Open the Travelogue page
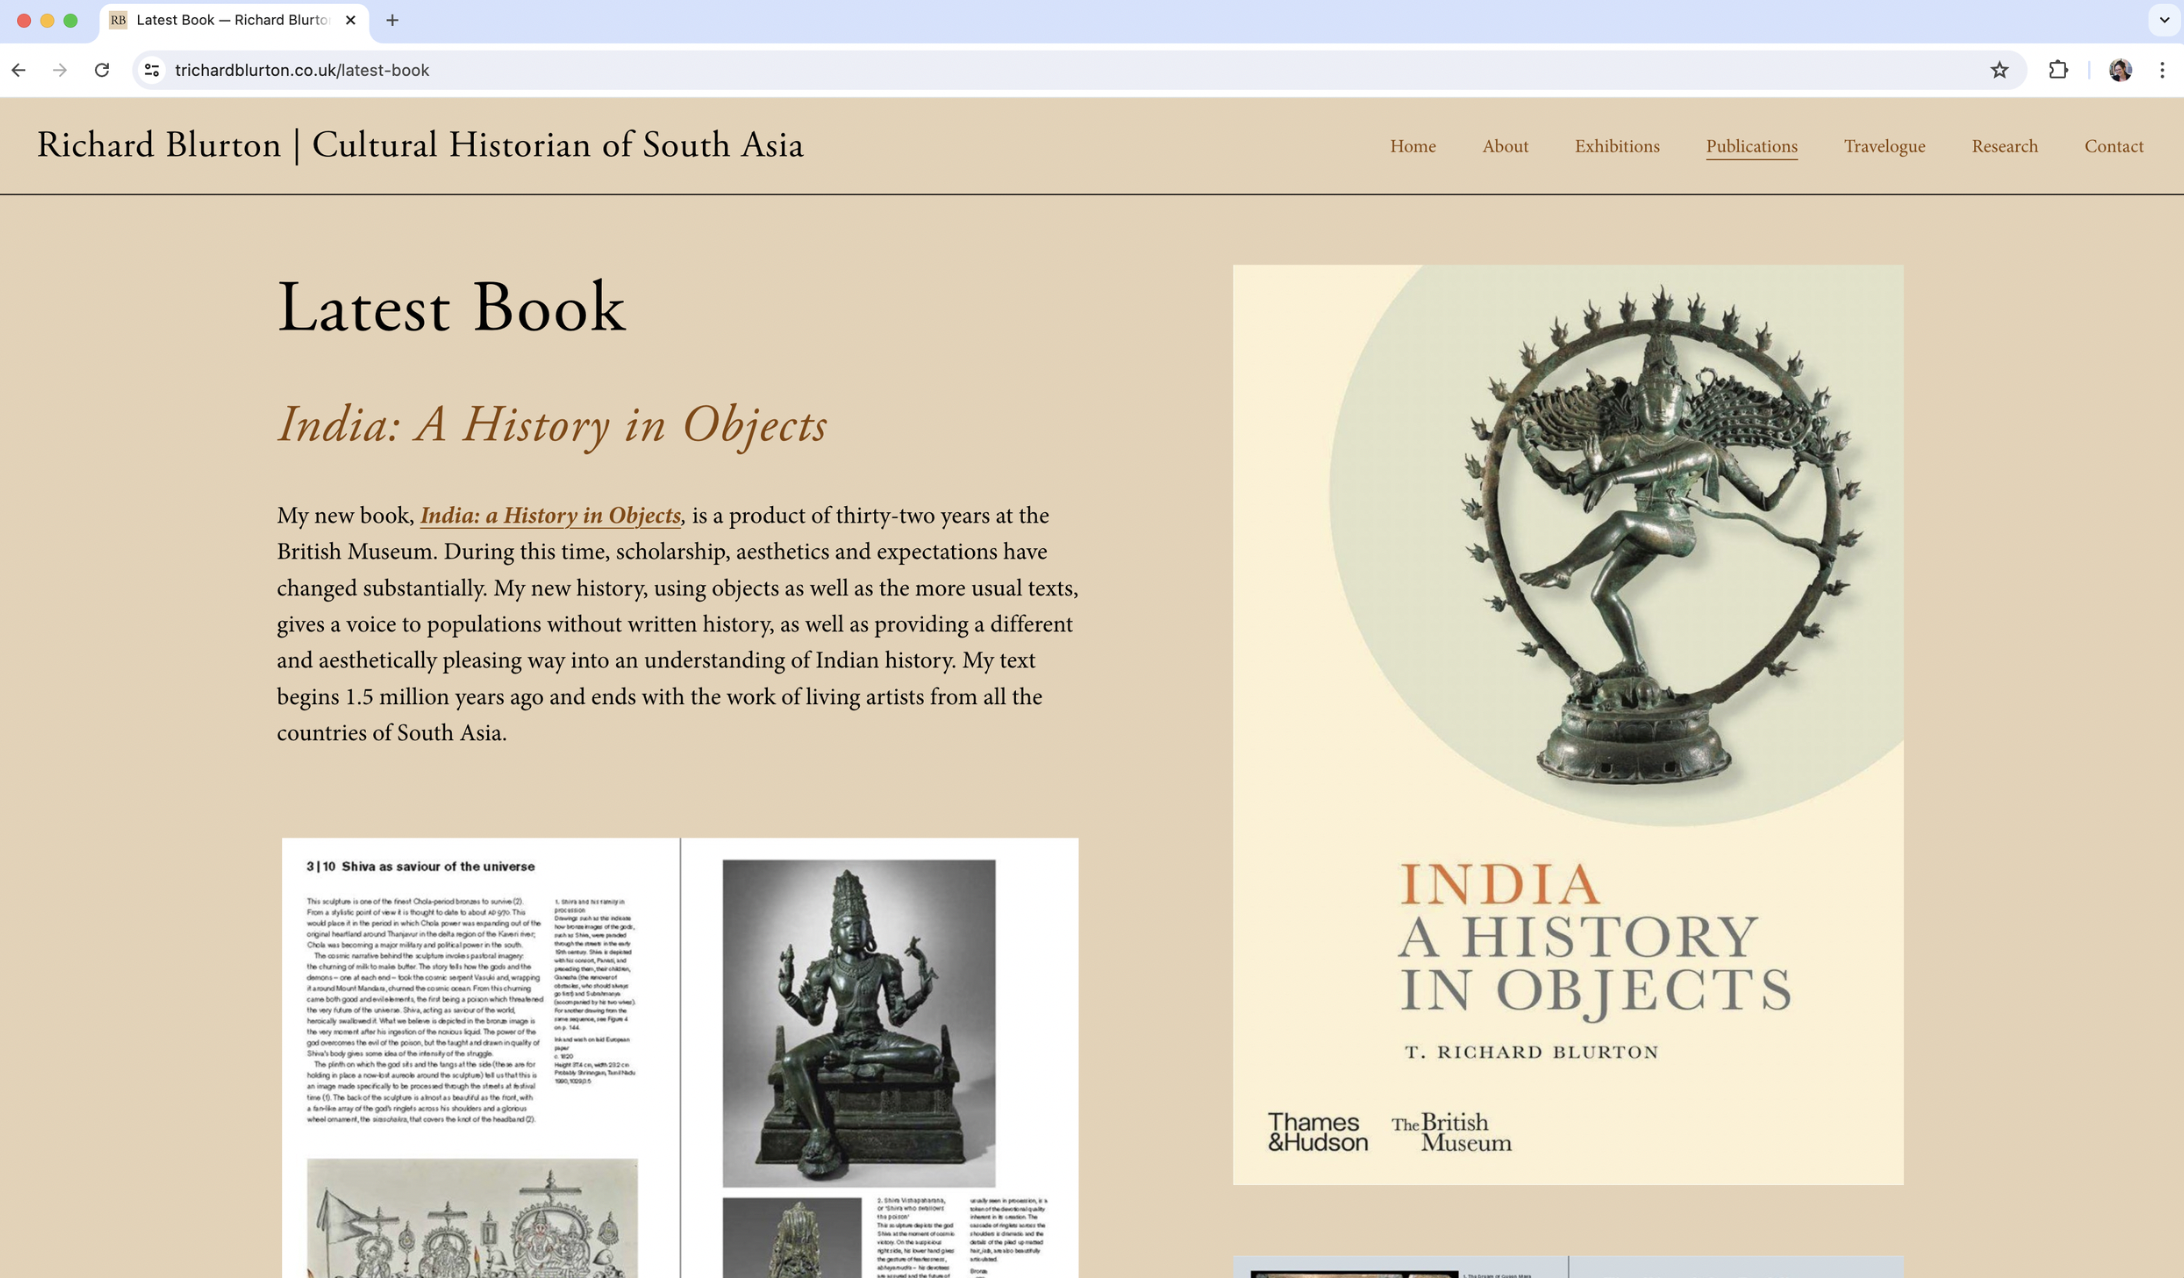The height and width of the screenshot is (1278, 2184). [1884, 146]
